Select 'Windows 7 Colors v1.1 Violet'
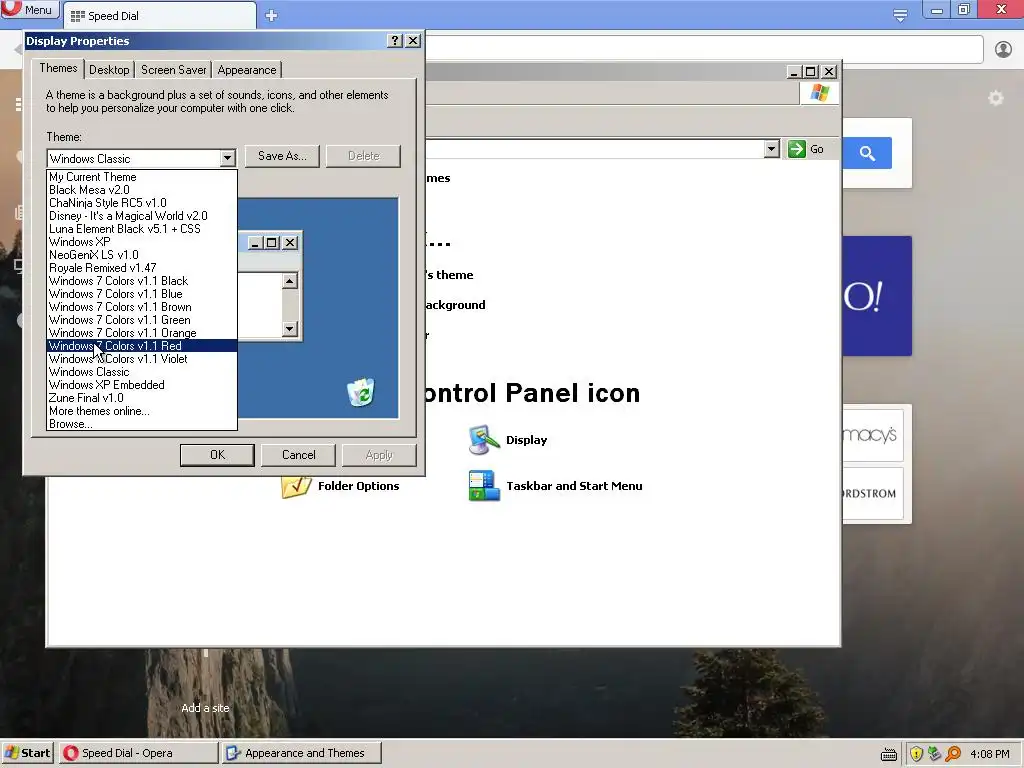Image resolution: width=1024 pixels, height=768 pixels. (x=142, y=359)
